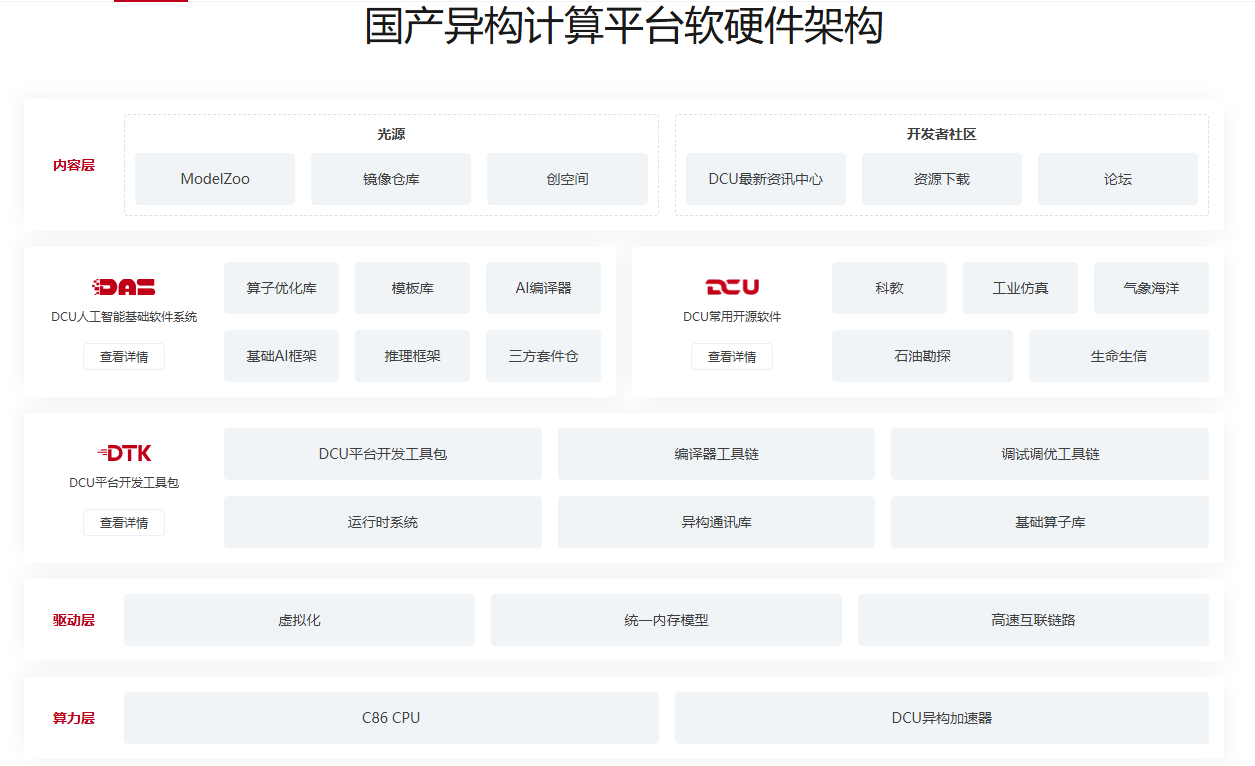Open the 生命生信 category

click(x=1119, y=356)
